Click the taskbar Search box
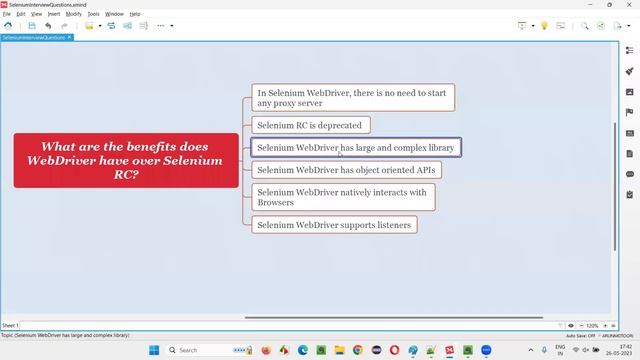 click(x=210, y=350)
